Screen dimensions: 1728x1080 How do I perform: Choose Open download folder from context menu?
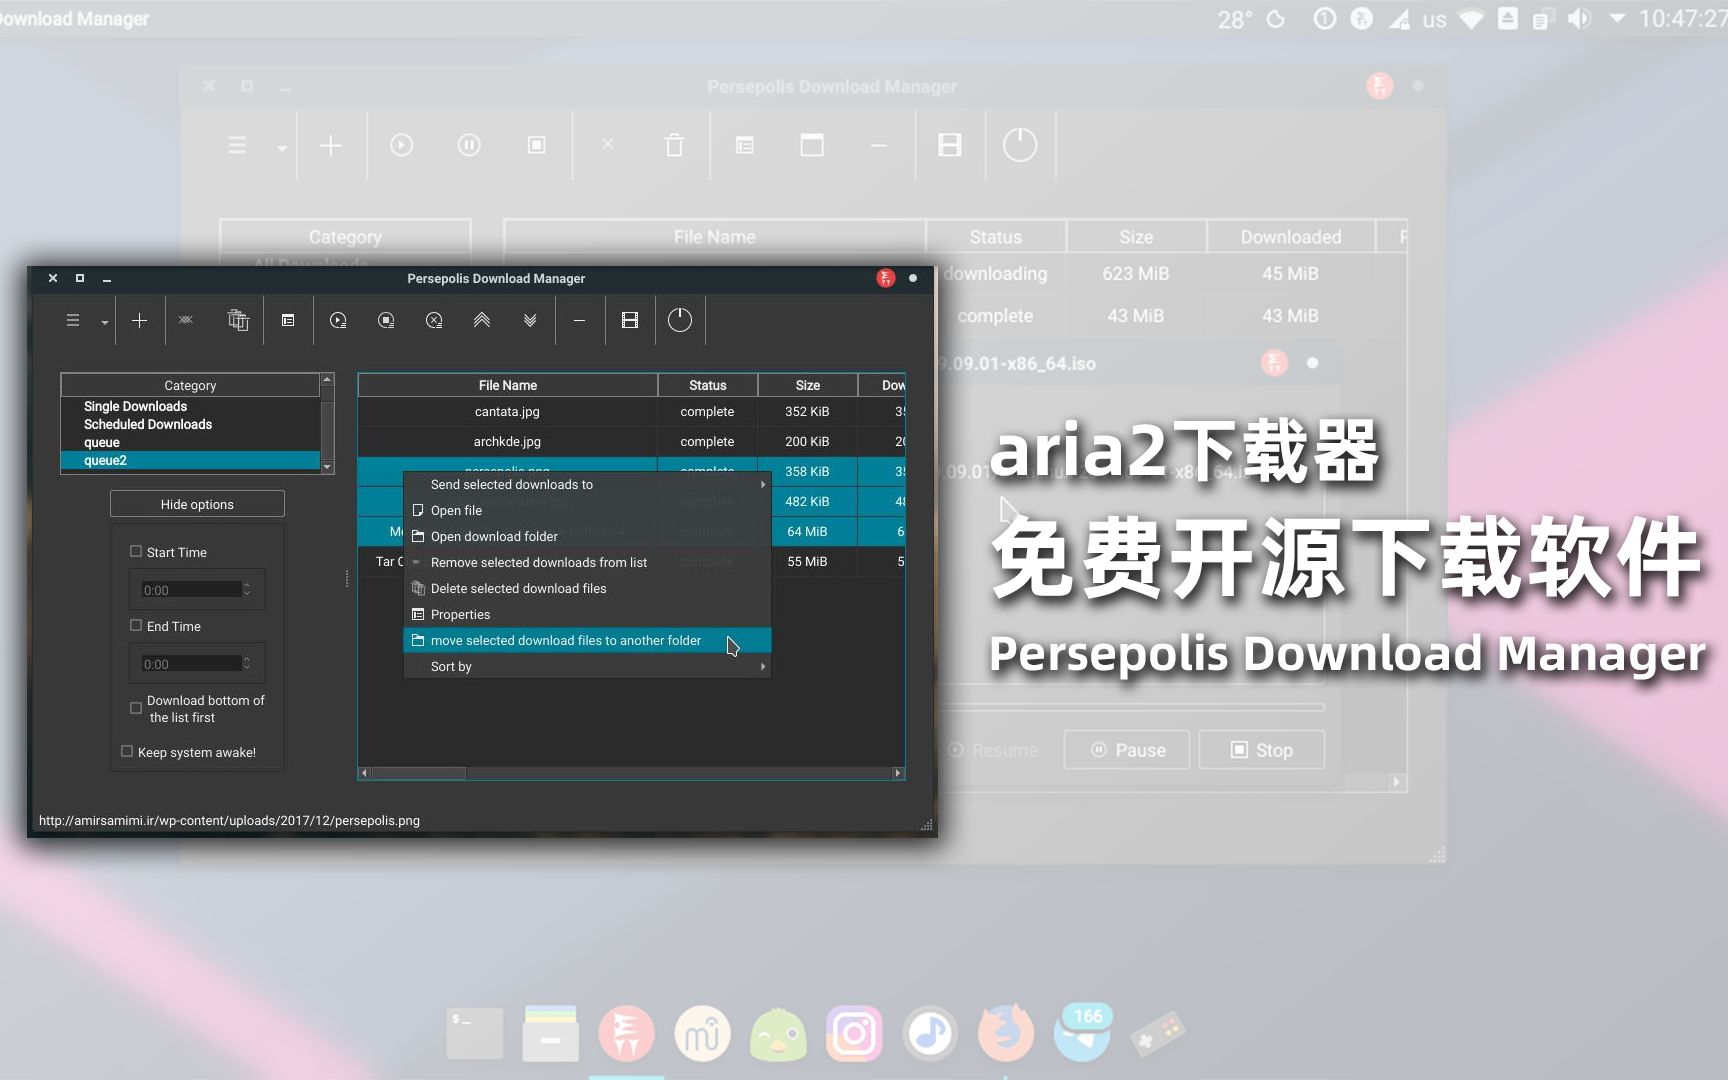[x=587, y=536]
